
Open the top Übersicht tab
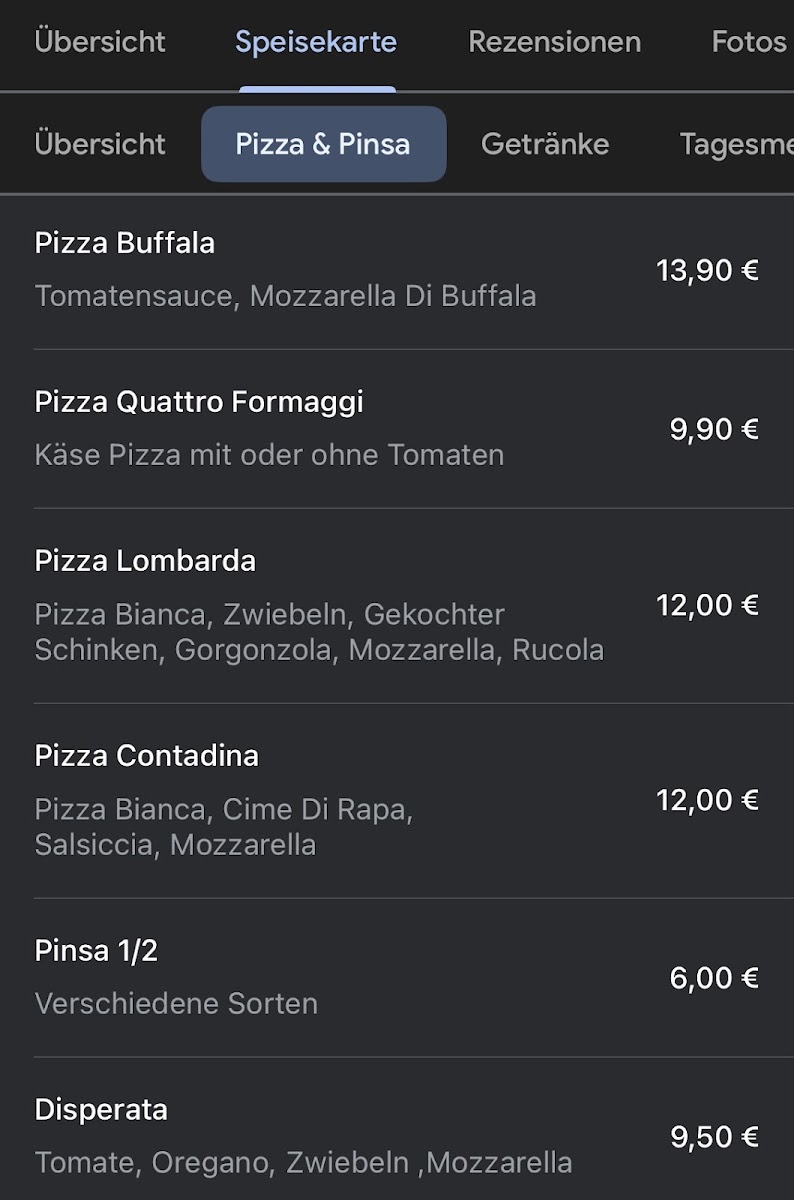pyautogui.click(x=100, y=42)
